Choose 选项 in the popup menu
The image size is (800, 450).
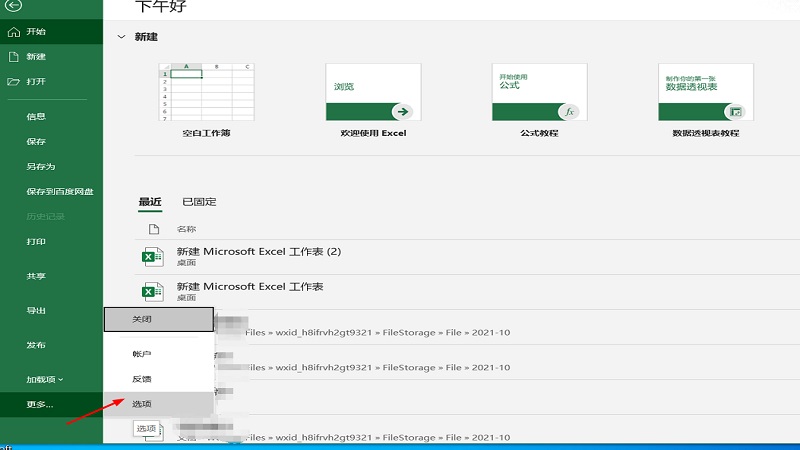(159, 404)
